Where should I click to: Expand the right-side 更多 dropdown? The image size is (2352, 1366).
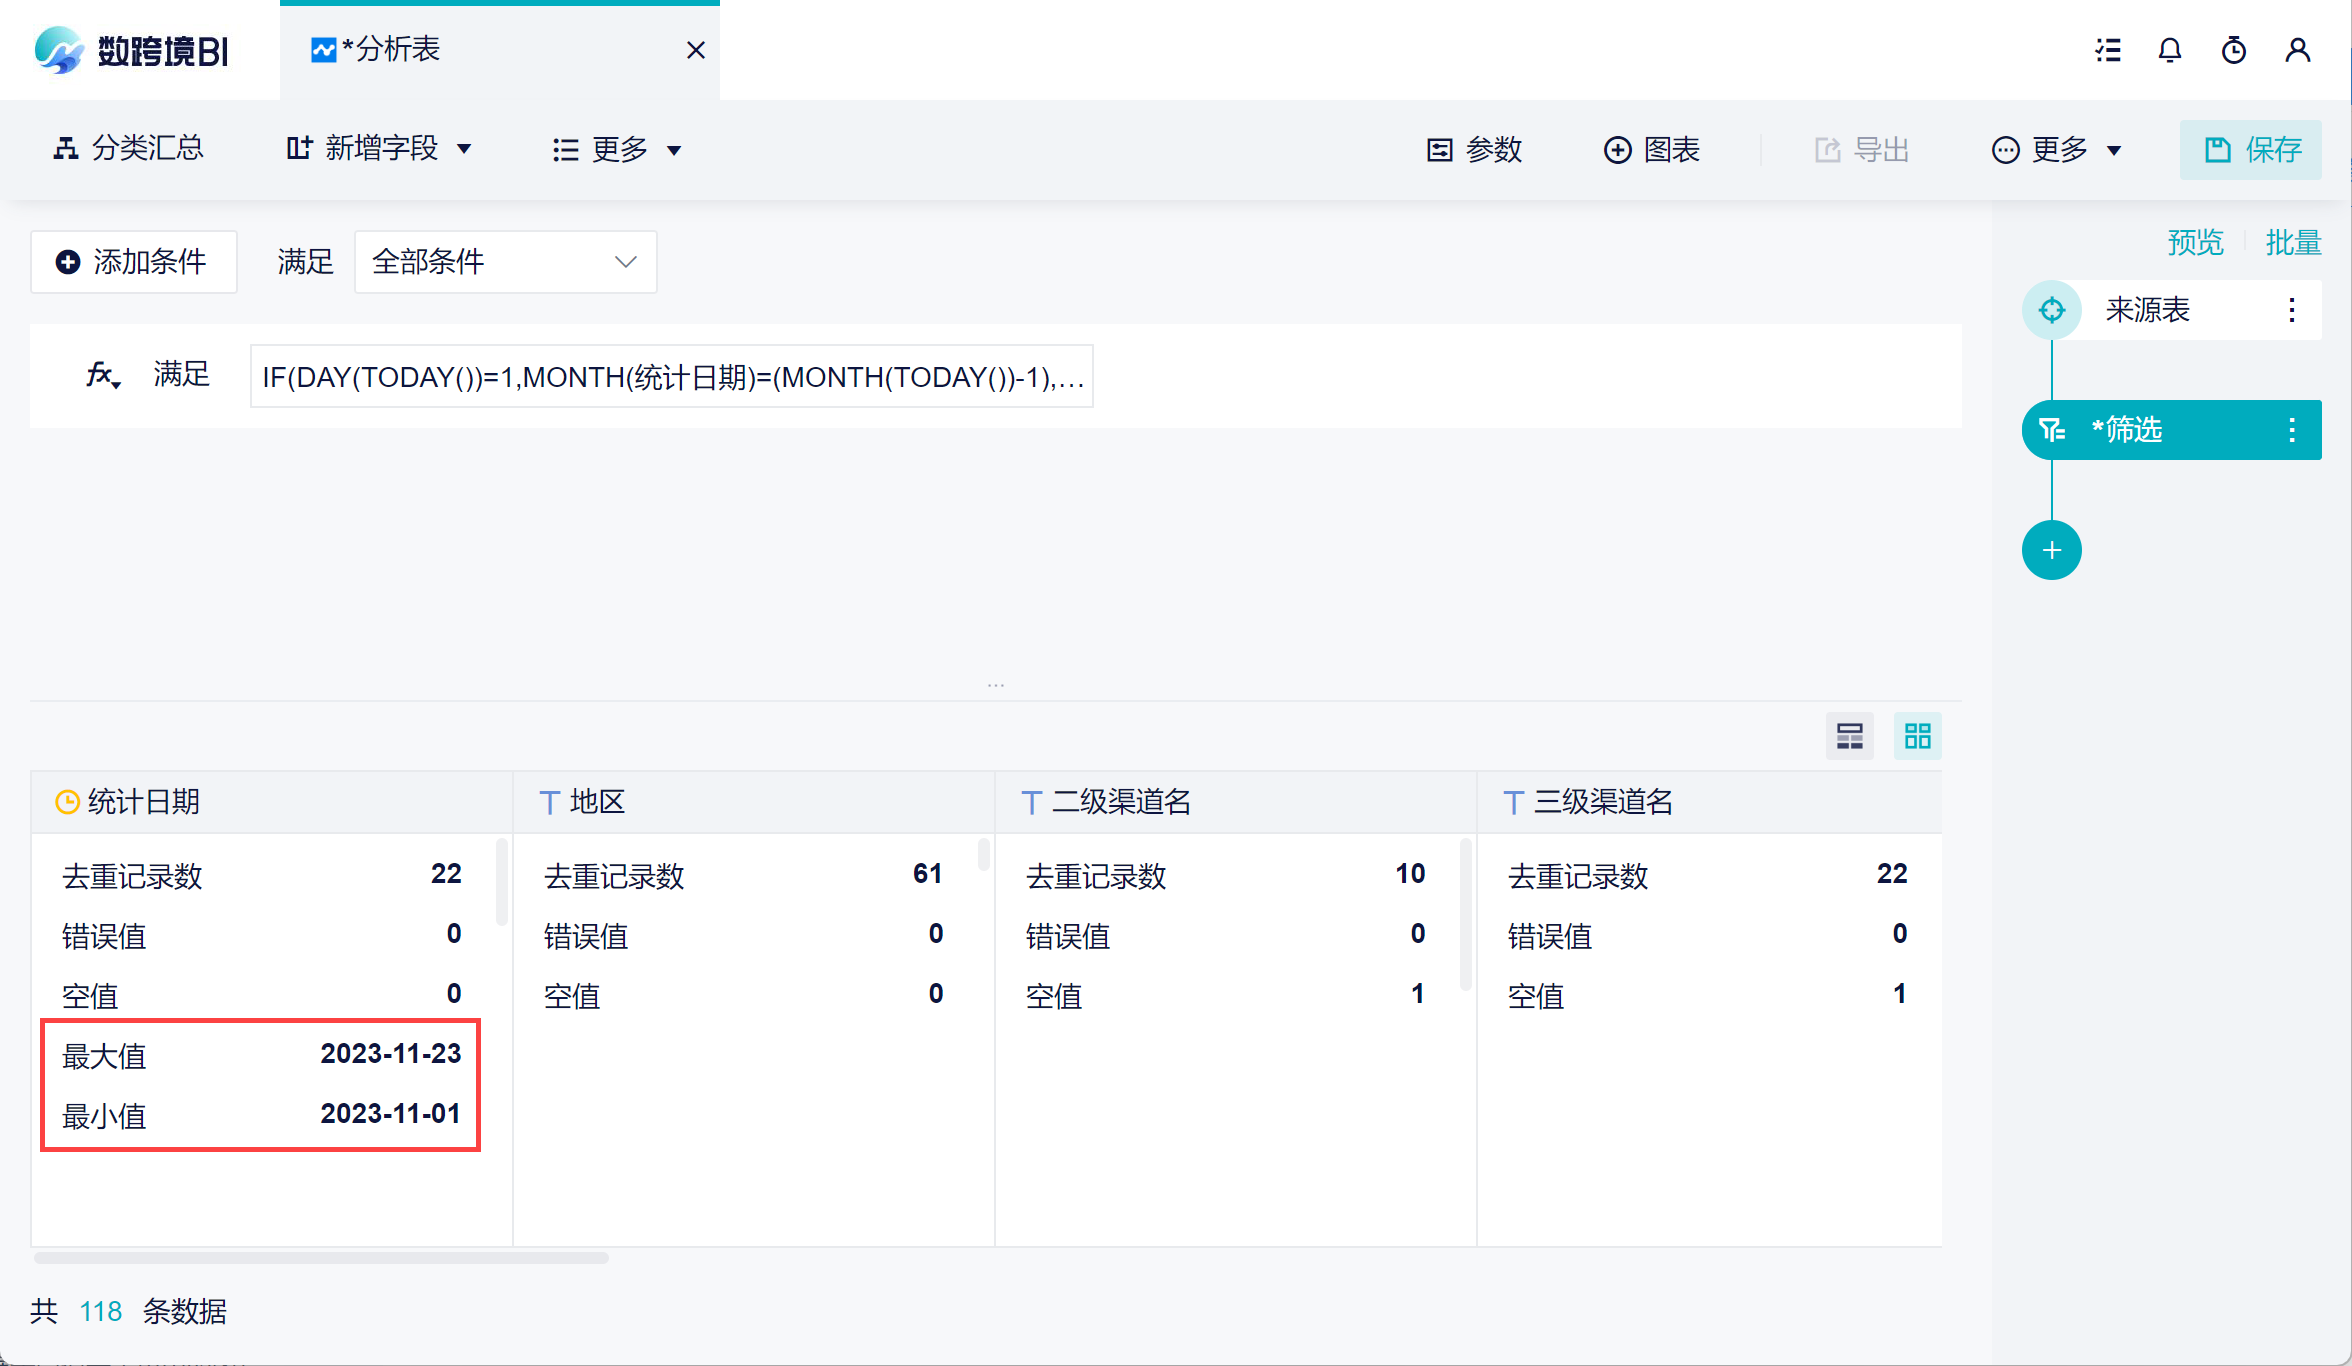[x=2058, y=150]
